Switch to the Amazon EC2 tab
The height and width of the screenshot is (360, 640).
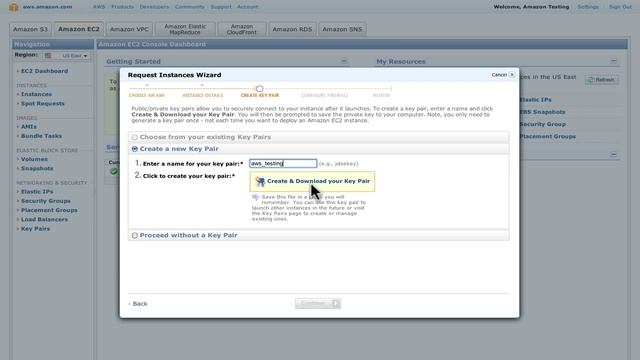point(79,29)
